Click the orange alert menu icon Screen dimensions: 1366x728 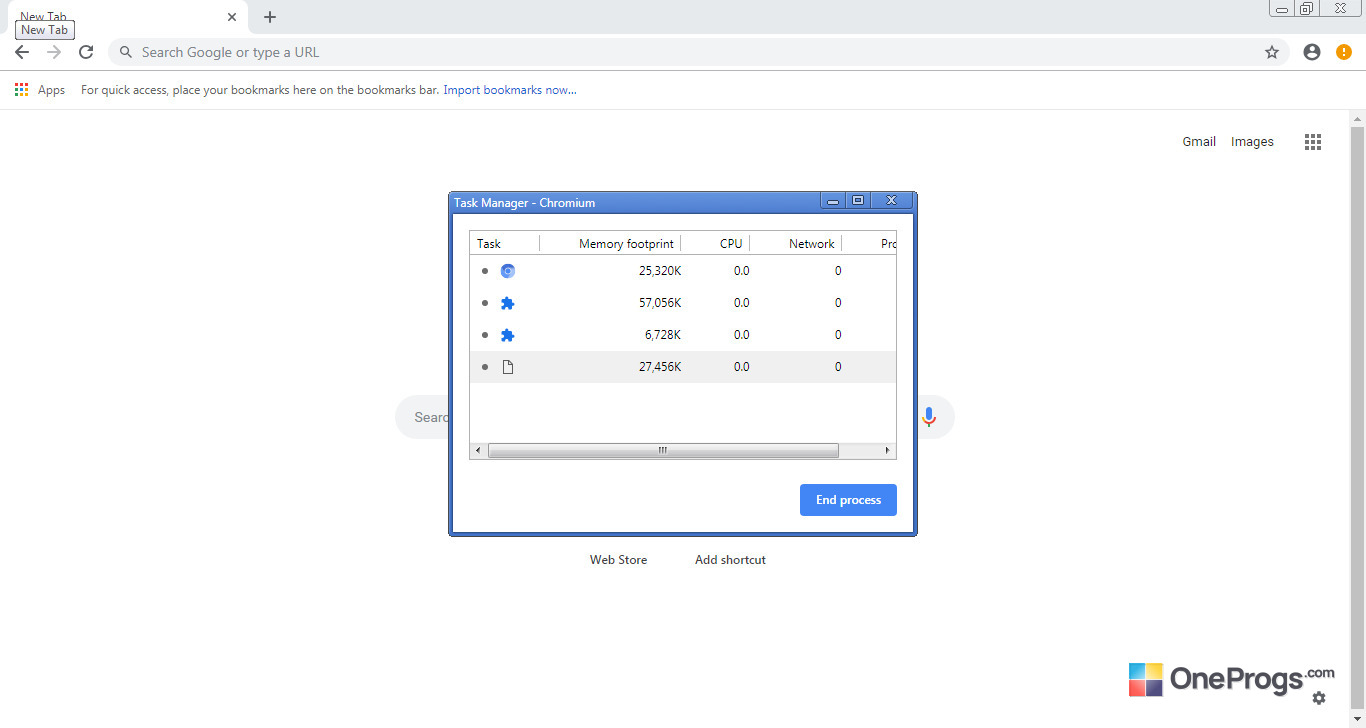[x=1344, y=52]
